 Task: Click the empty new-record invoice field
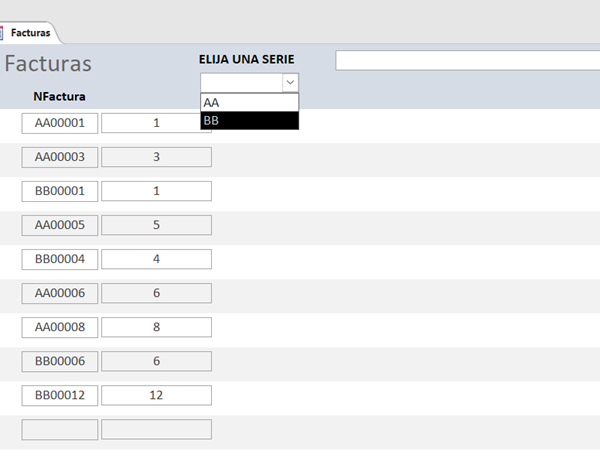click(x=60, y=429)
